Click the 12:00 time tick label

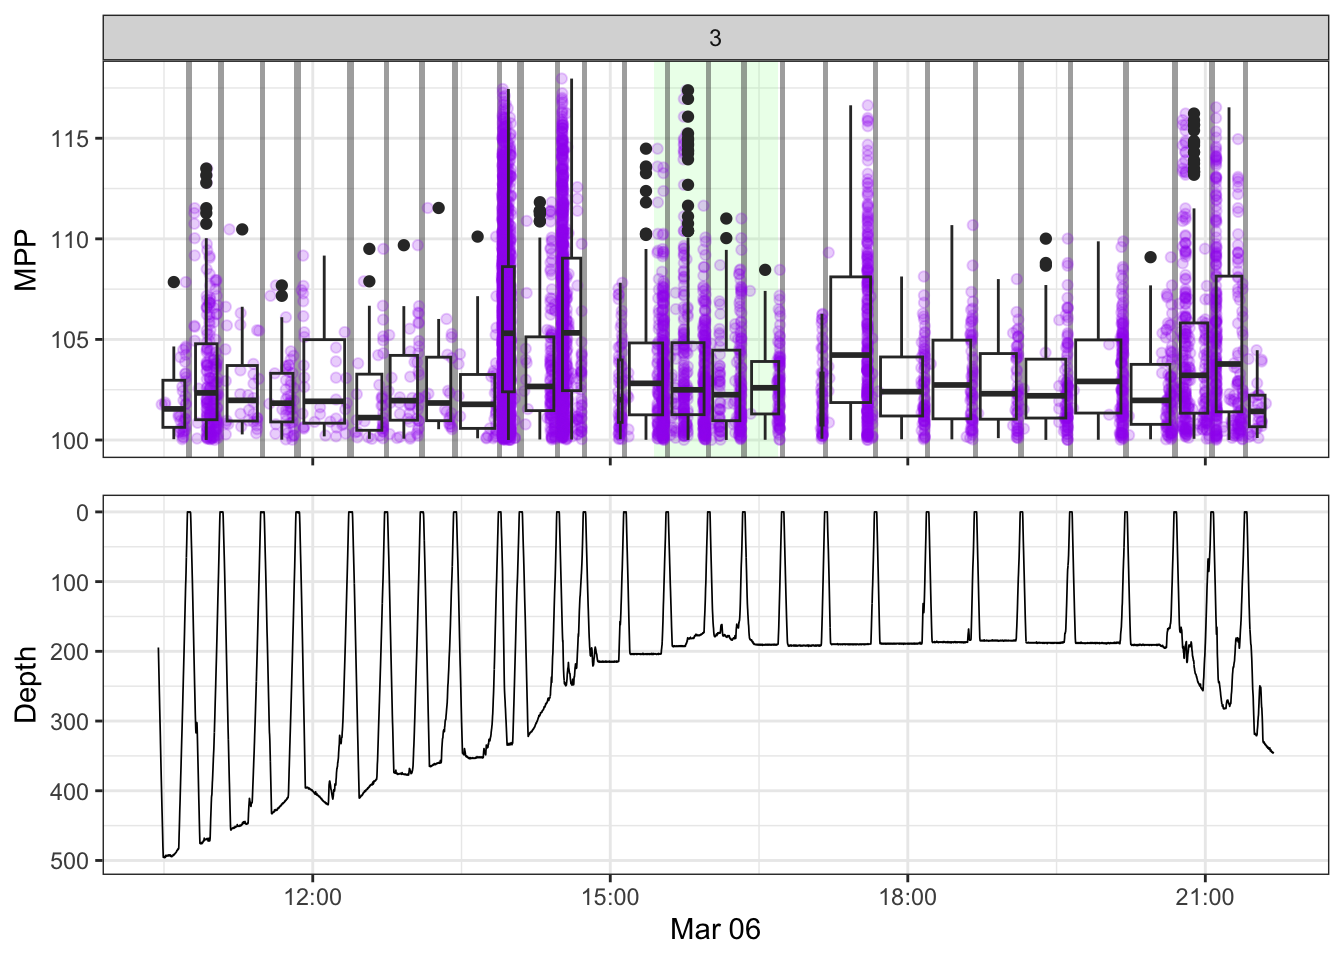tap(312, 897)
